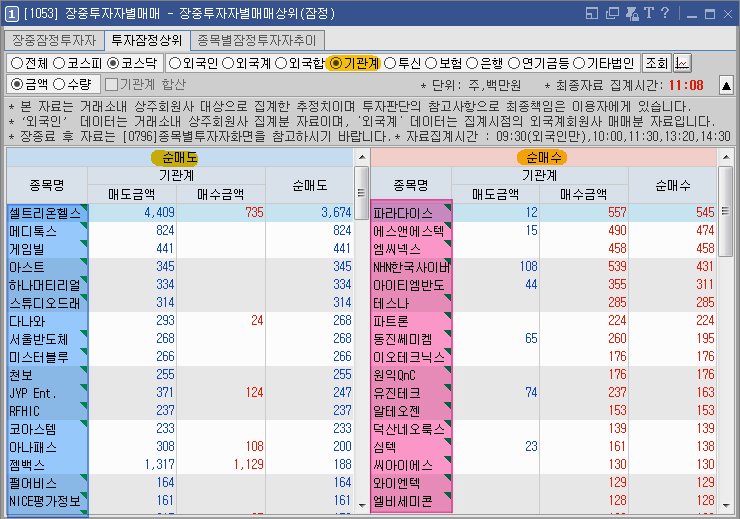Click the window number 1 icon
The height and width of the screenshot is (519, 740).
[12, 13]
